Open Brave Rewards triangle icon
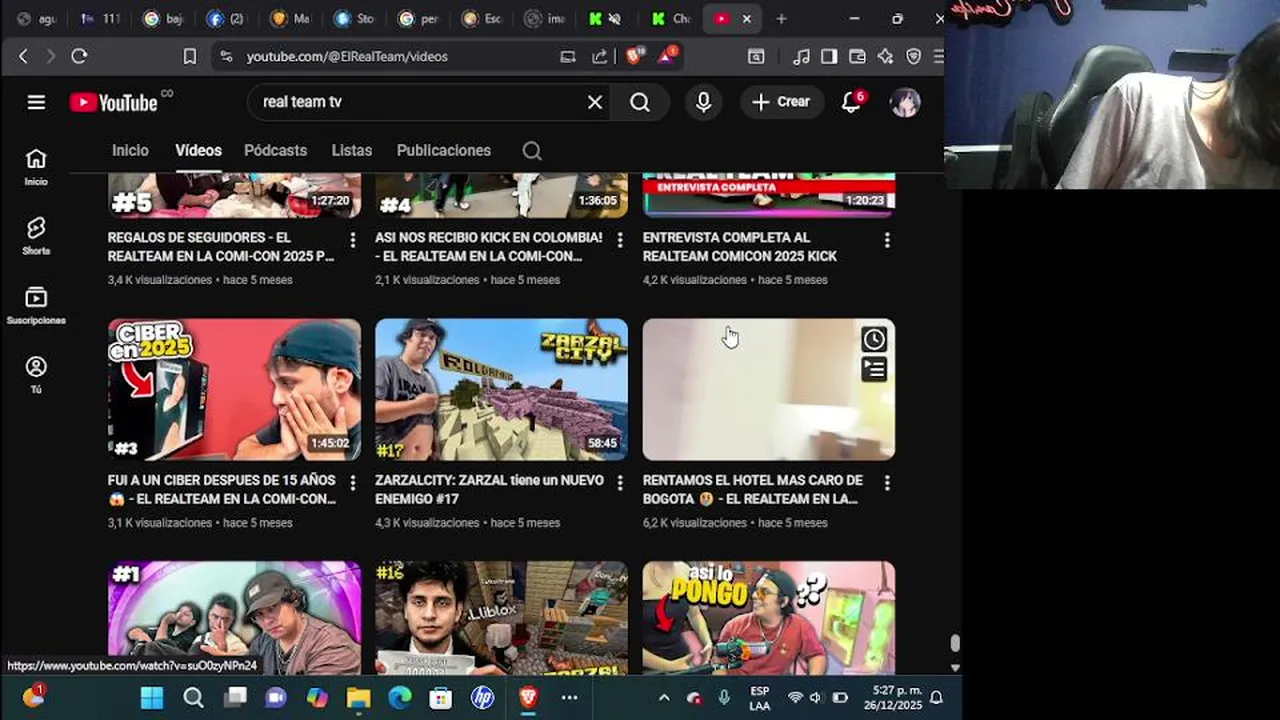This screenshot has width=1280, height=720. (x=667, y=56)
